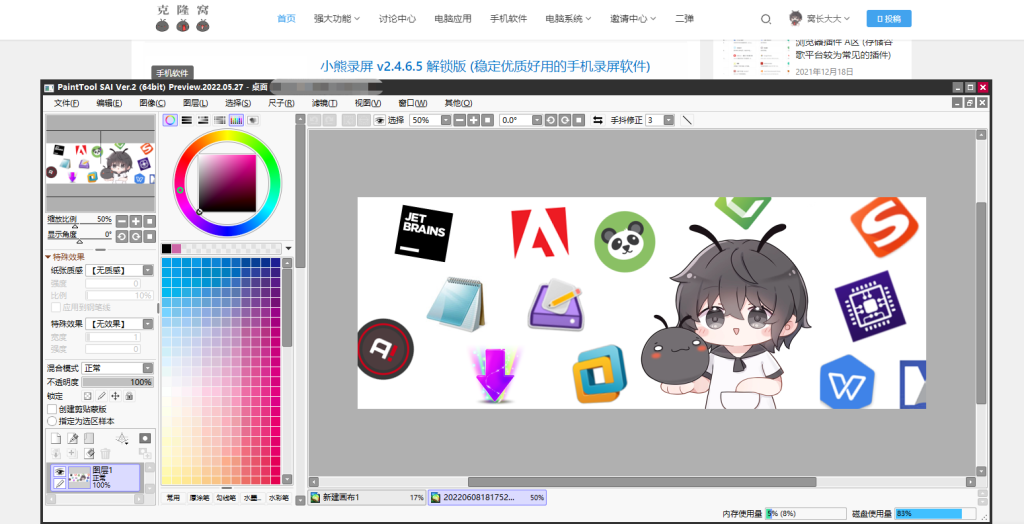Rotate view clockwise in navigator
This screenshot has width=1024, height=524.
pos(136,236)
